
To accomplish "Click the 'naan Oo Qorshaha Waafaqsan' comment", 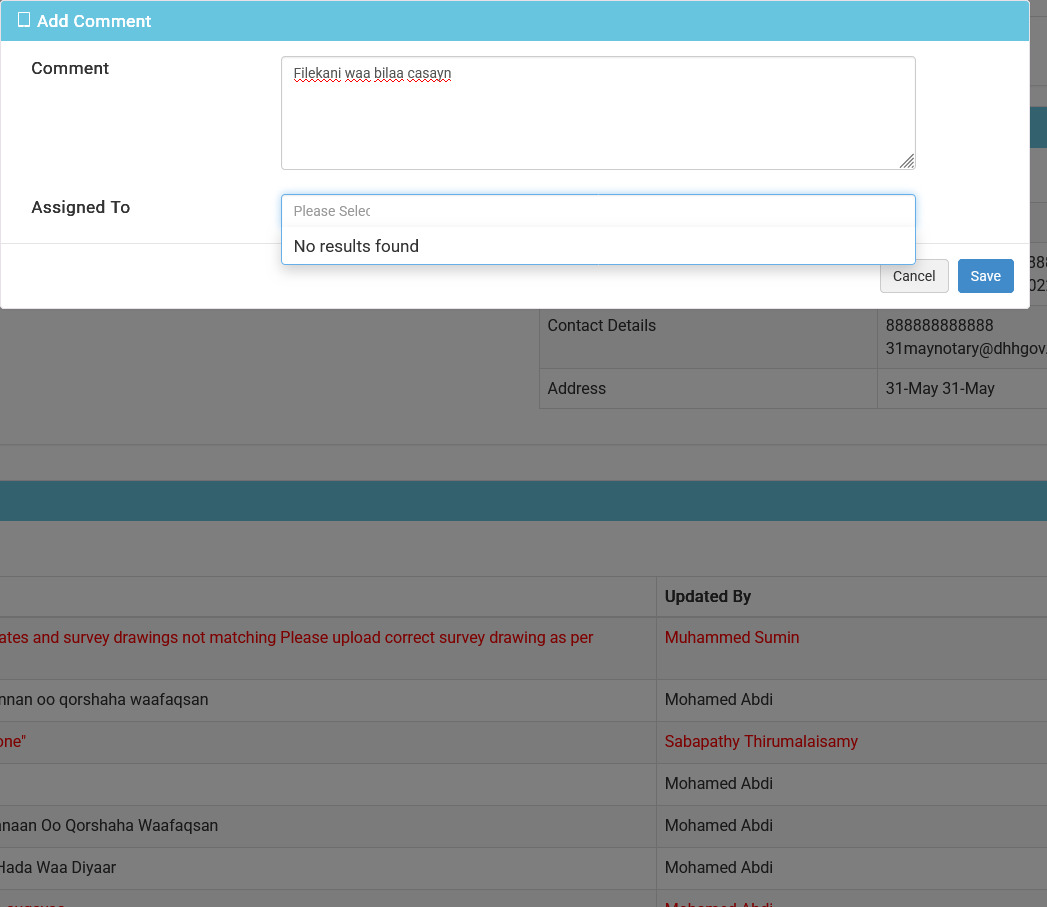I will click(109, 826).
